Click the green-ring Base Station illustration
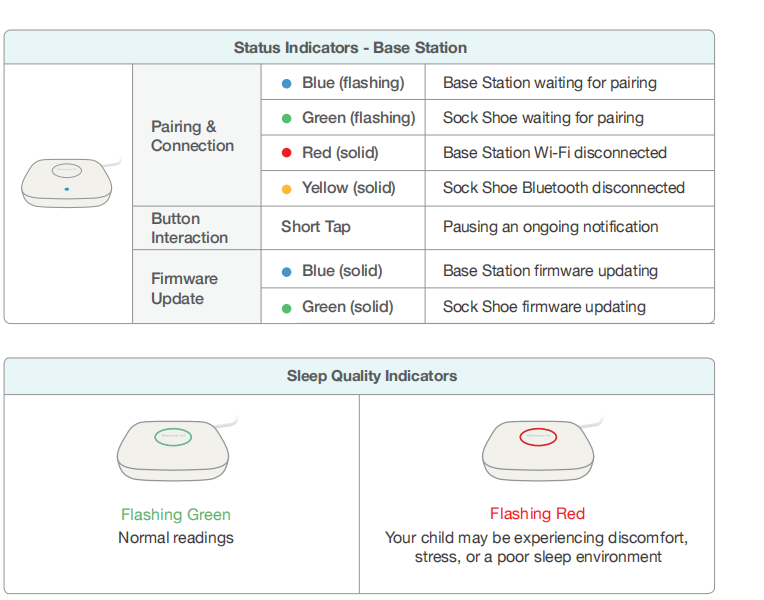Viewport: 764px width, 600px height. click(x=176, y=449)
